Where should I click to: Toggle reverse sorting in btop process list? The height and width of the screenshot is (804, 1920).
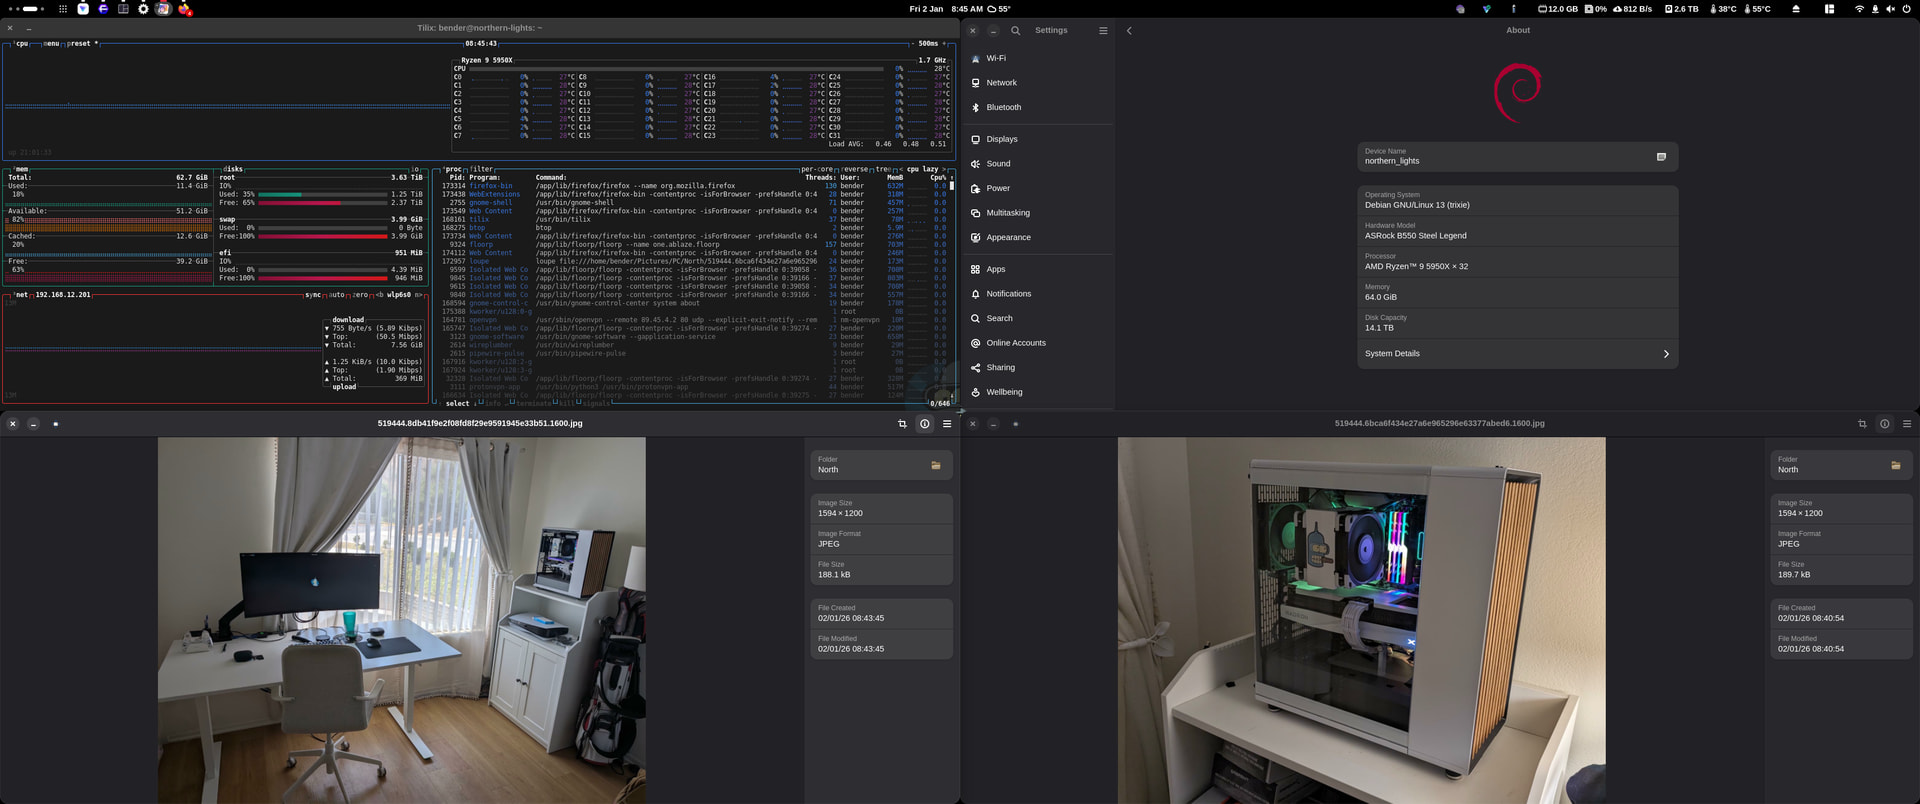[855, 169]
